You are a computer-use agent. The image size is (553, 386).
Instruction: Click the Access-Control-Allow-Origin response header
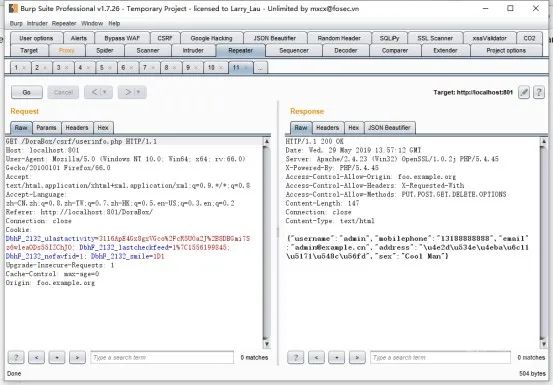click(x=371, y=177)
